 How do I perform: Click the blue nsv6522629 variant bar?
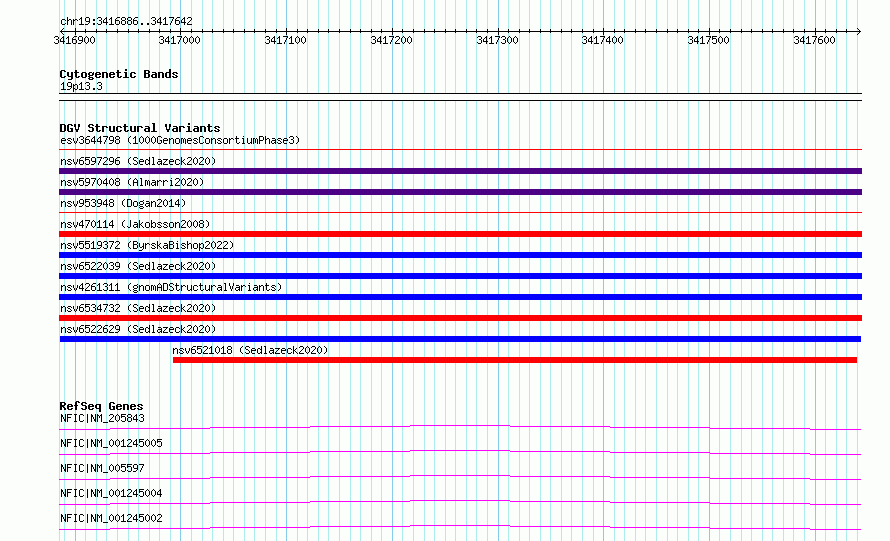(460, 339)
